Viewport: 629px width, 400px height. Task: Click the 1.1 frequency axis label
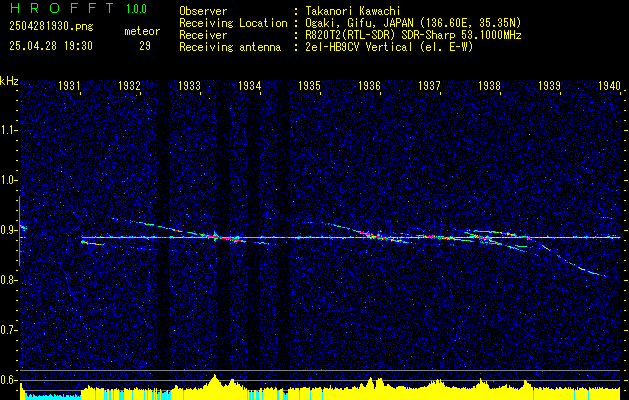point(9,130)
